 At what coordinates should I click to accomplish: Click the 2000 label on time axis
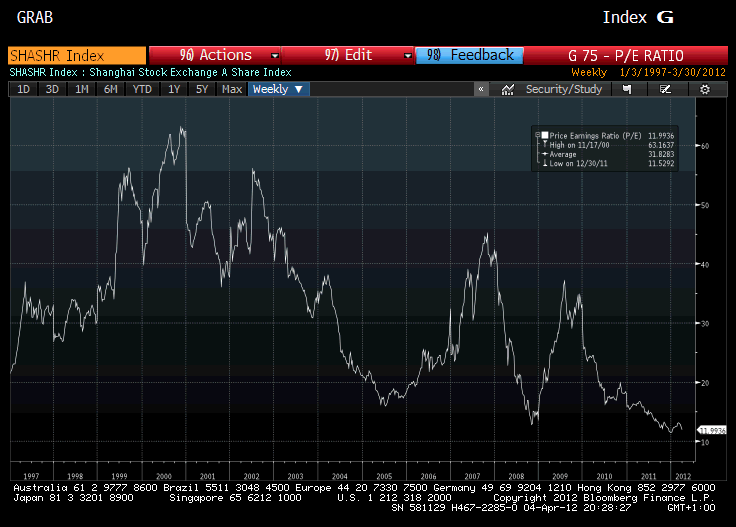tap(164, 476)
